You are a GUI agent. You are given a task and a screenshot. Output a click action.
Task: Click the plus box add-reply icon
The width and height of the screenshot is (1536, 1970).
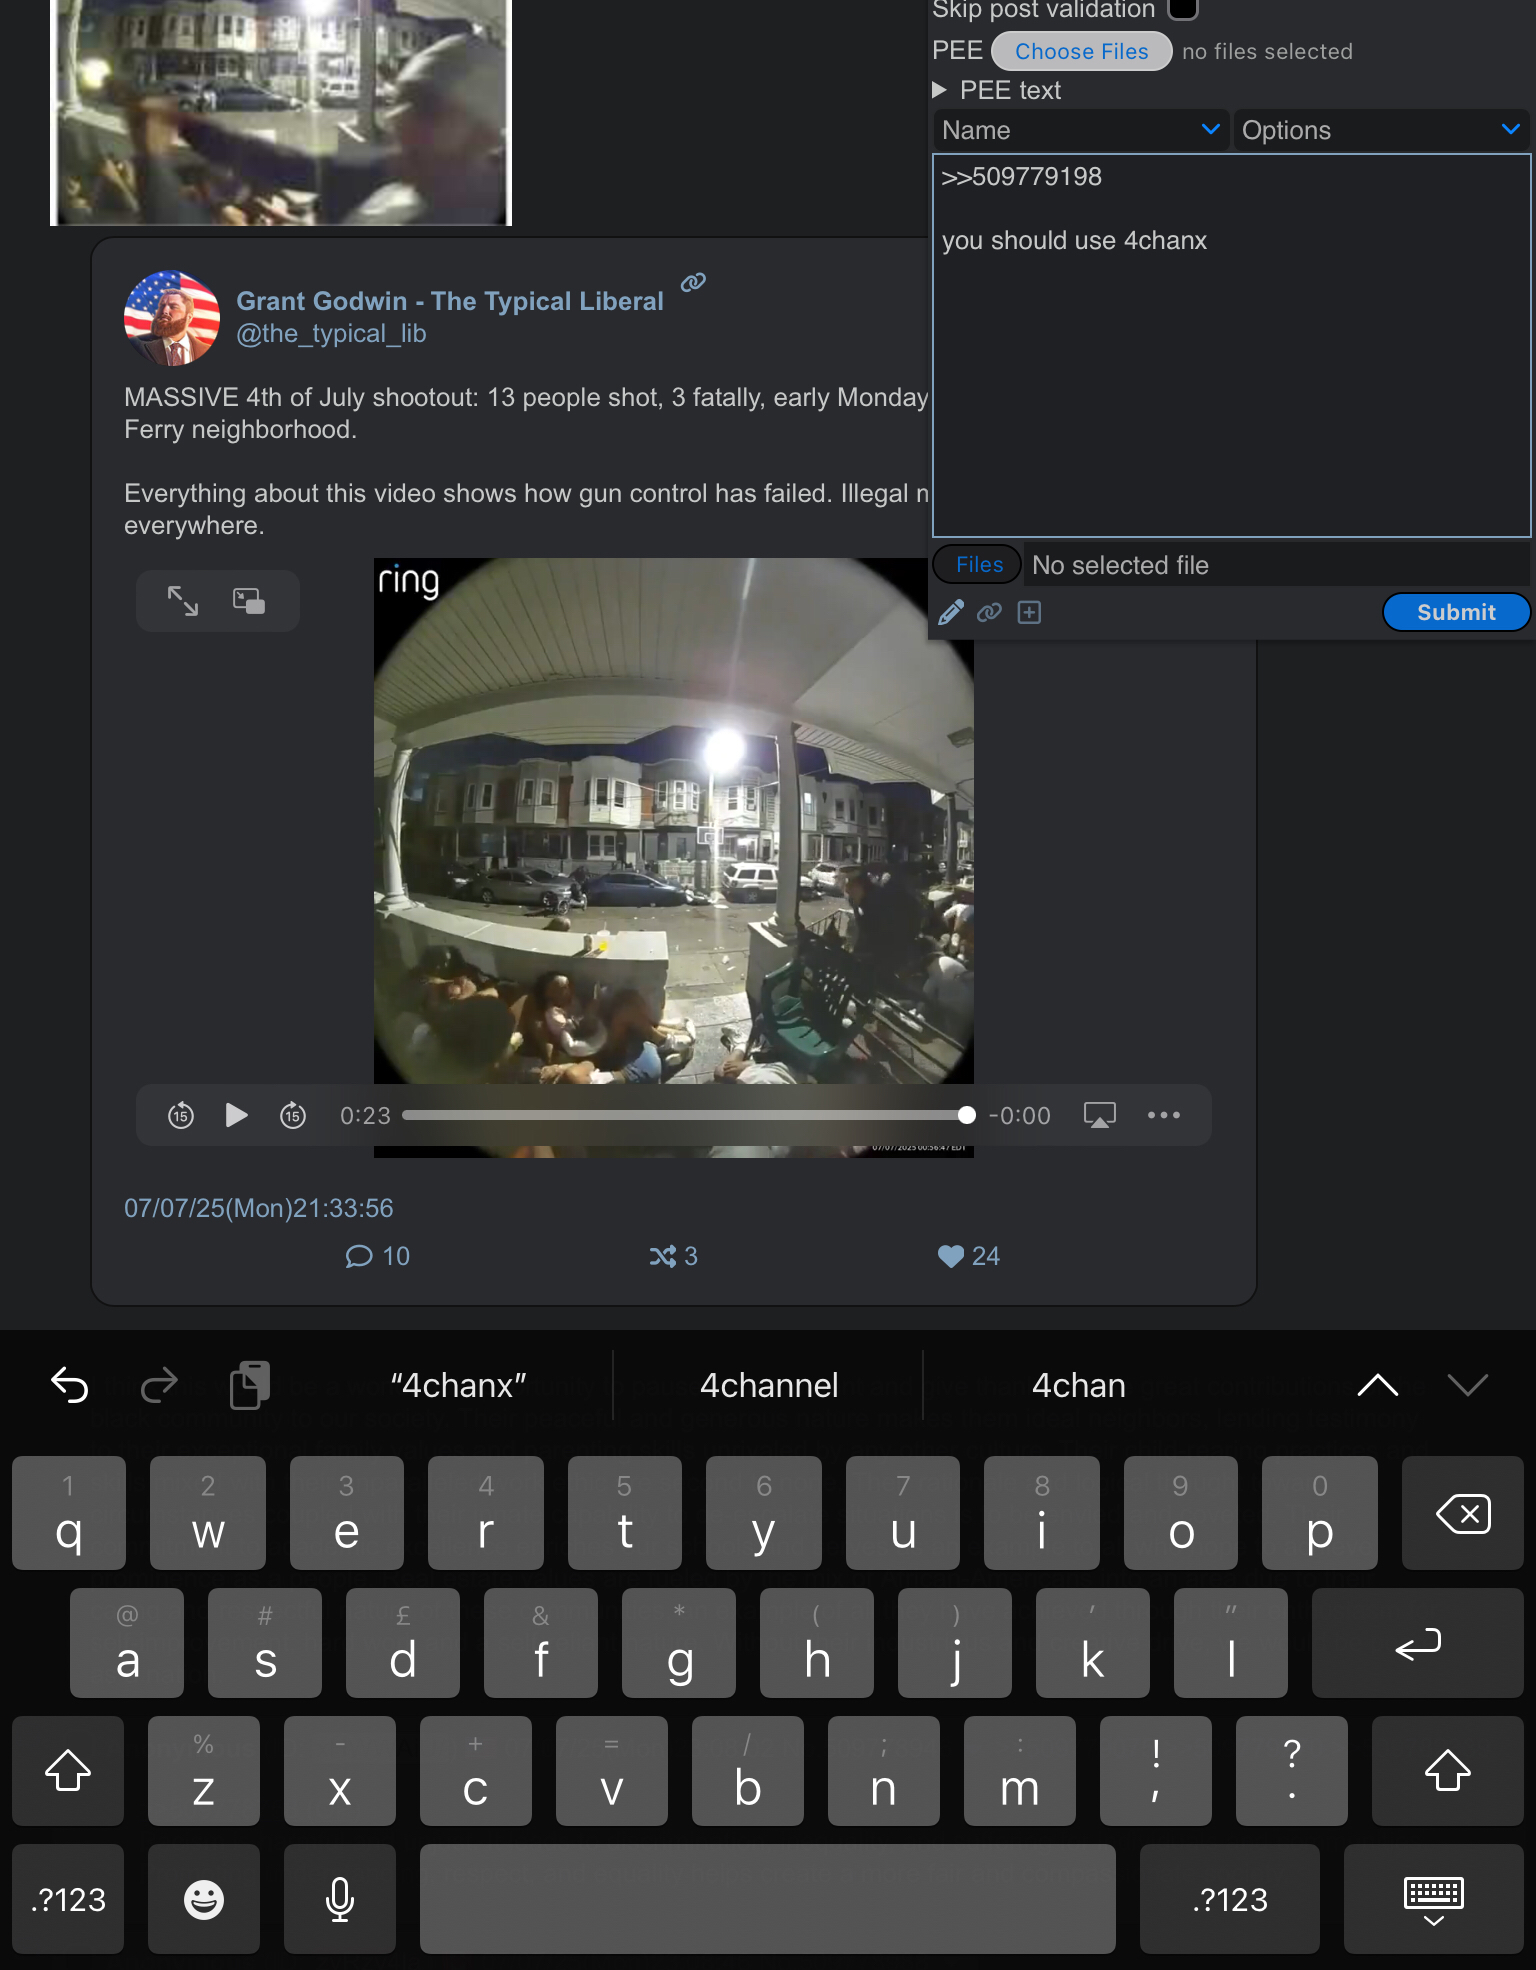pyautogui.click(x=1029, y=612)
